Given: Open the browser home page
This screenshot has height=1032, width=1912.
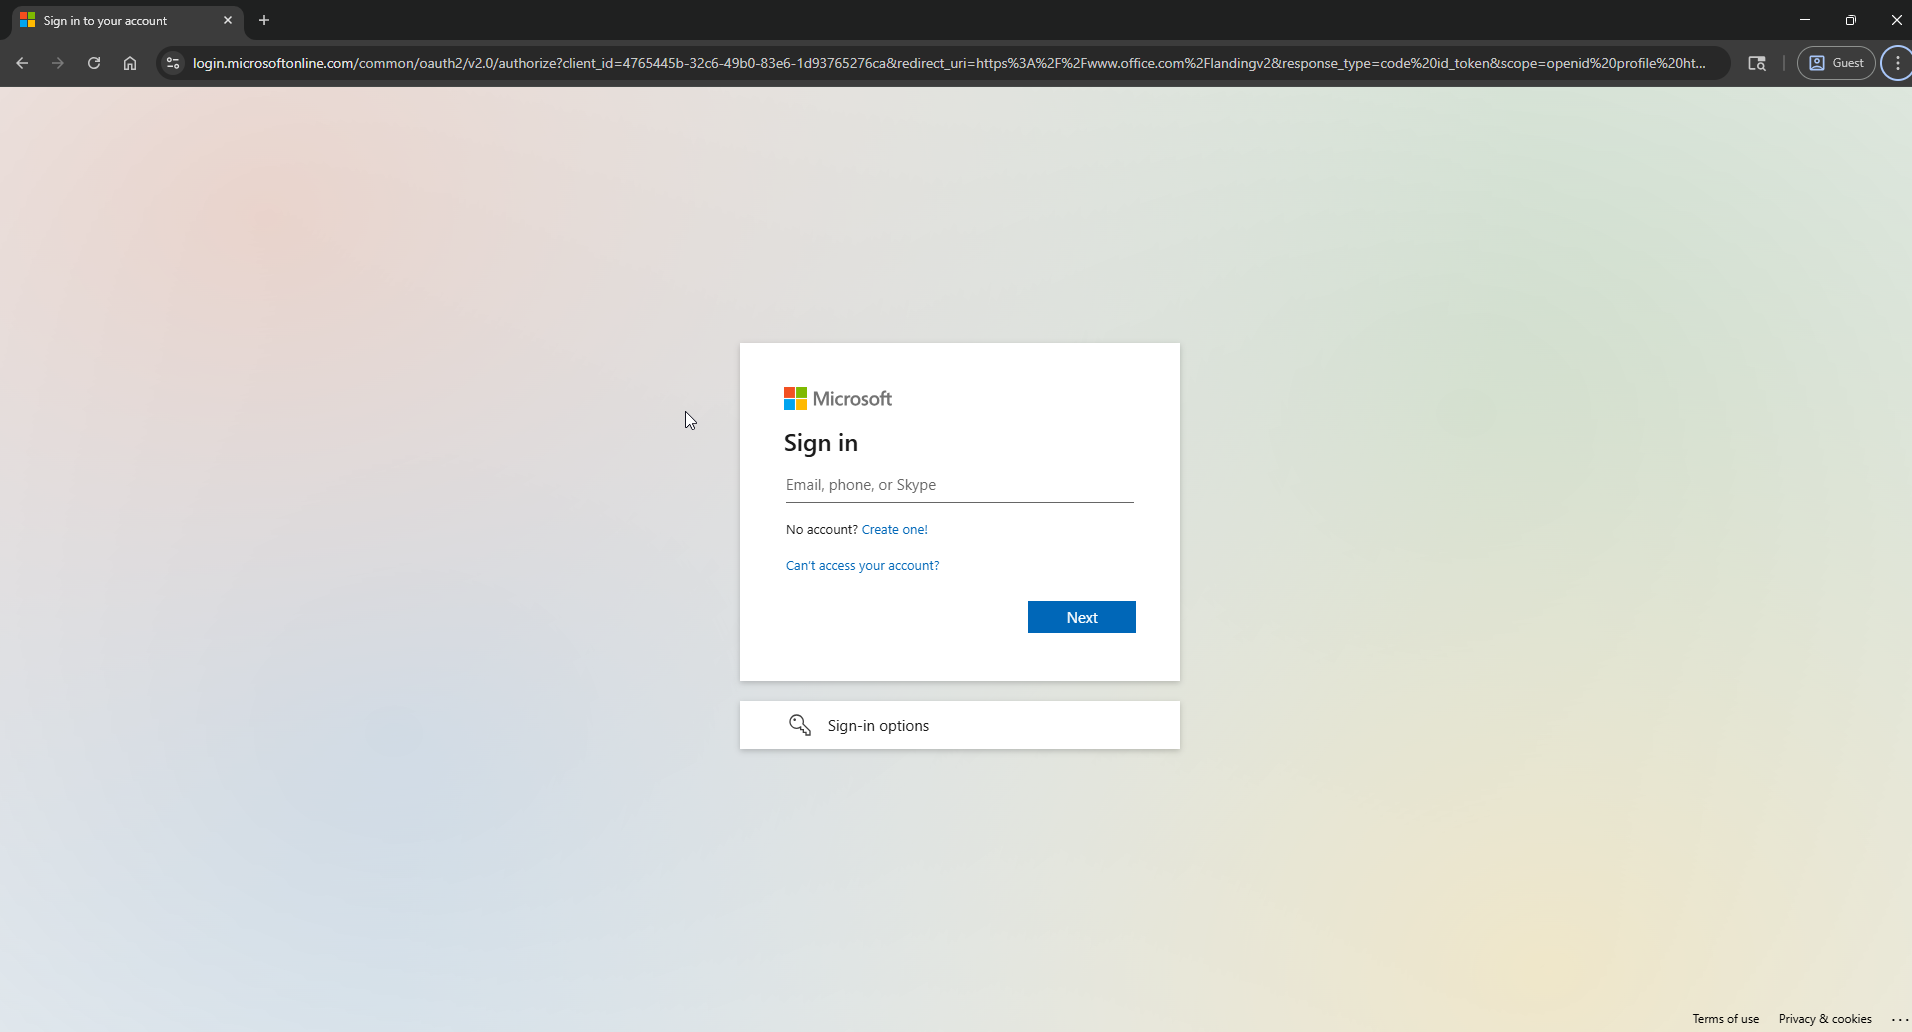Looking at the screenshot, I should point(129,63).
